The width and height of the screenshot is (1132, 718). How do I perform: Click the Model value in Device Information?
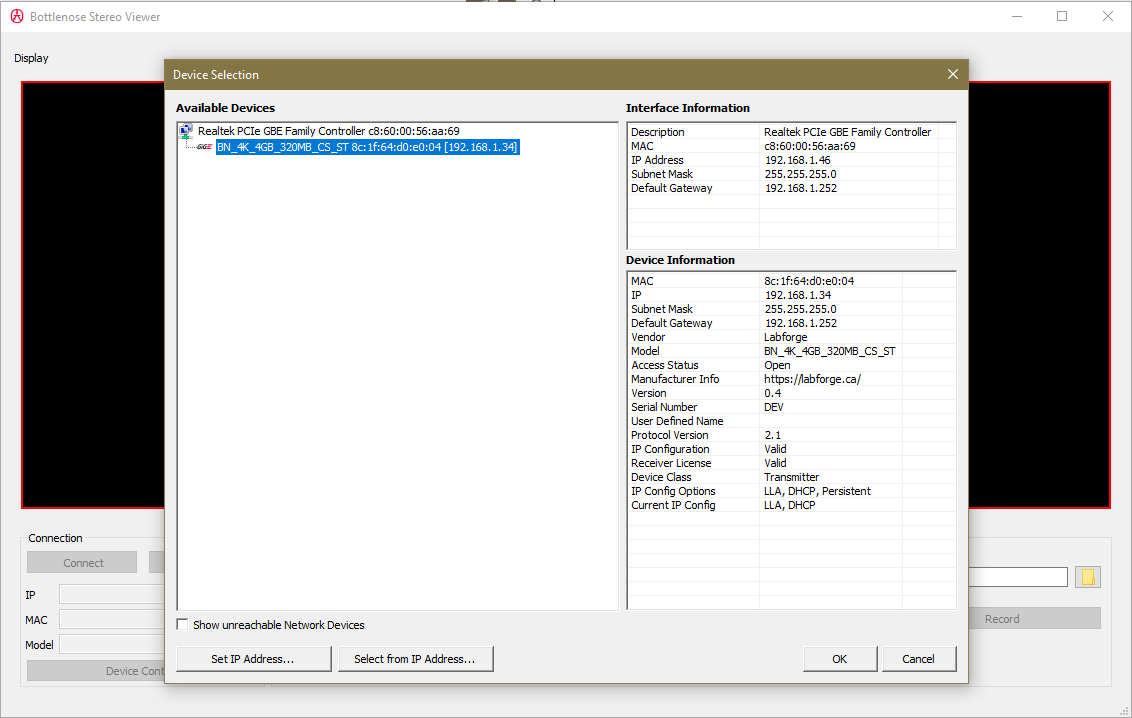[x=830, y=351]
